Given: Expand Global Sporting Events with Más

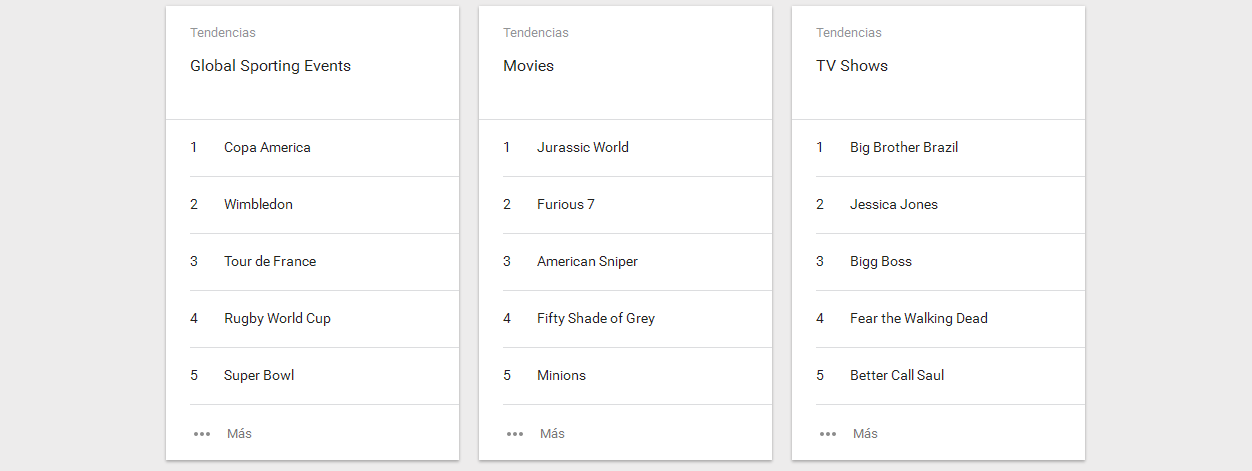Looking at the screenshot, I should (x=239, y=434).
